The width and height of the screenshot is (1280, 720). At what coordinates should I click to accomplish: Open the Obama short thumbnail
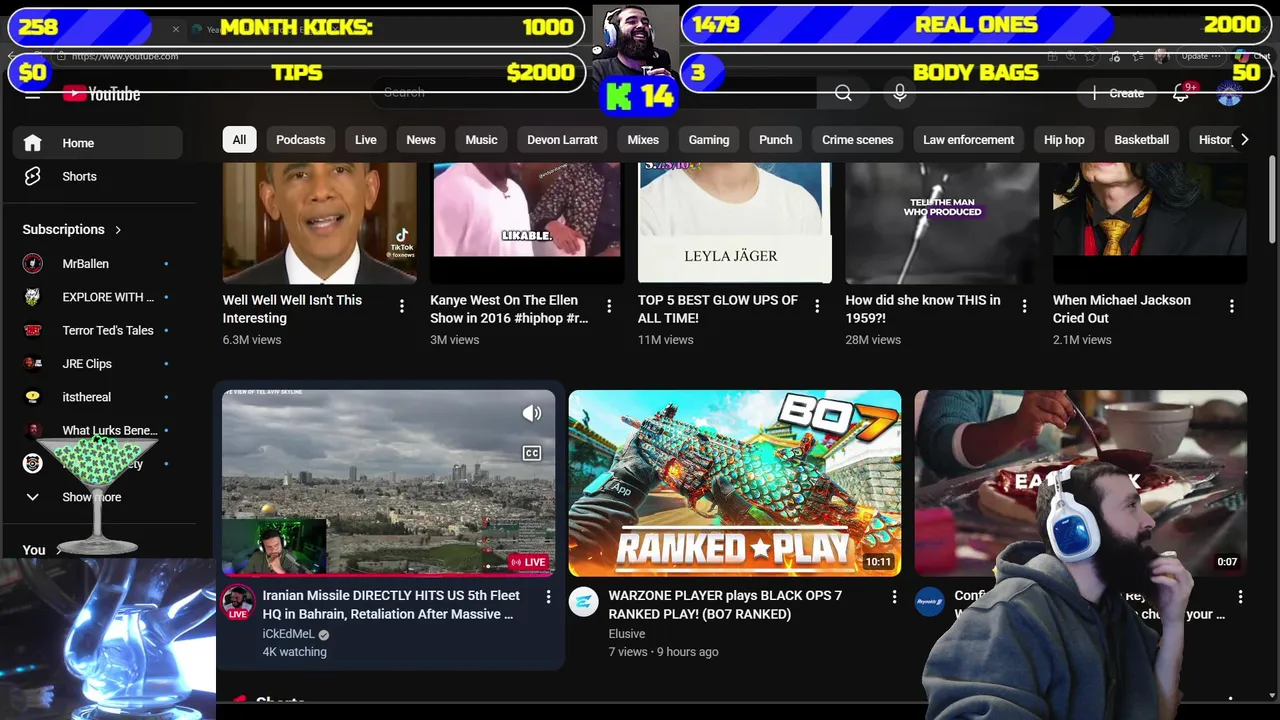319,223
